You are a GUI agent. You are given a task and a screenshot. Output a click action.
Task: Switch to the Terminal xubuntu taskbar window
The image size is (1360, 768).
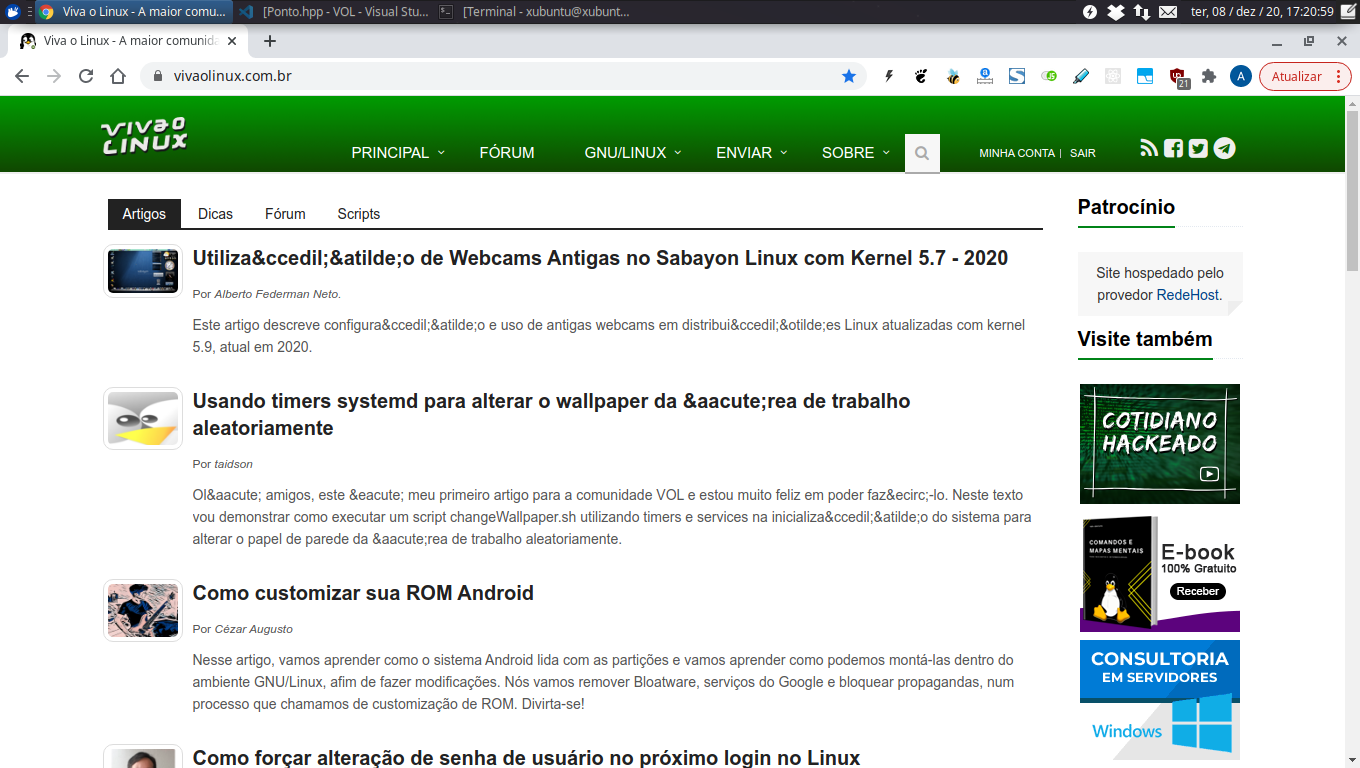pyautogui.click(x=535, y=12)
